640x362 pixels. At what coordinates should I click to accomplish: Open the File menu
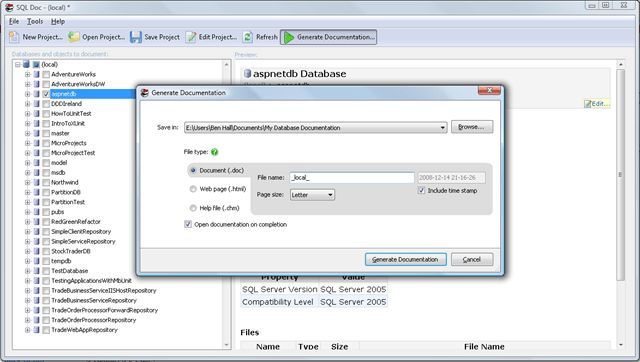pyautogui.click(x=14, y=21)
